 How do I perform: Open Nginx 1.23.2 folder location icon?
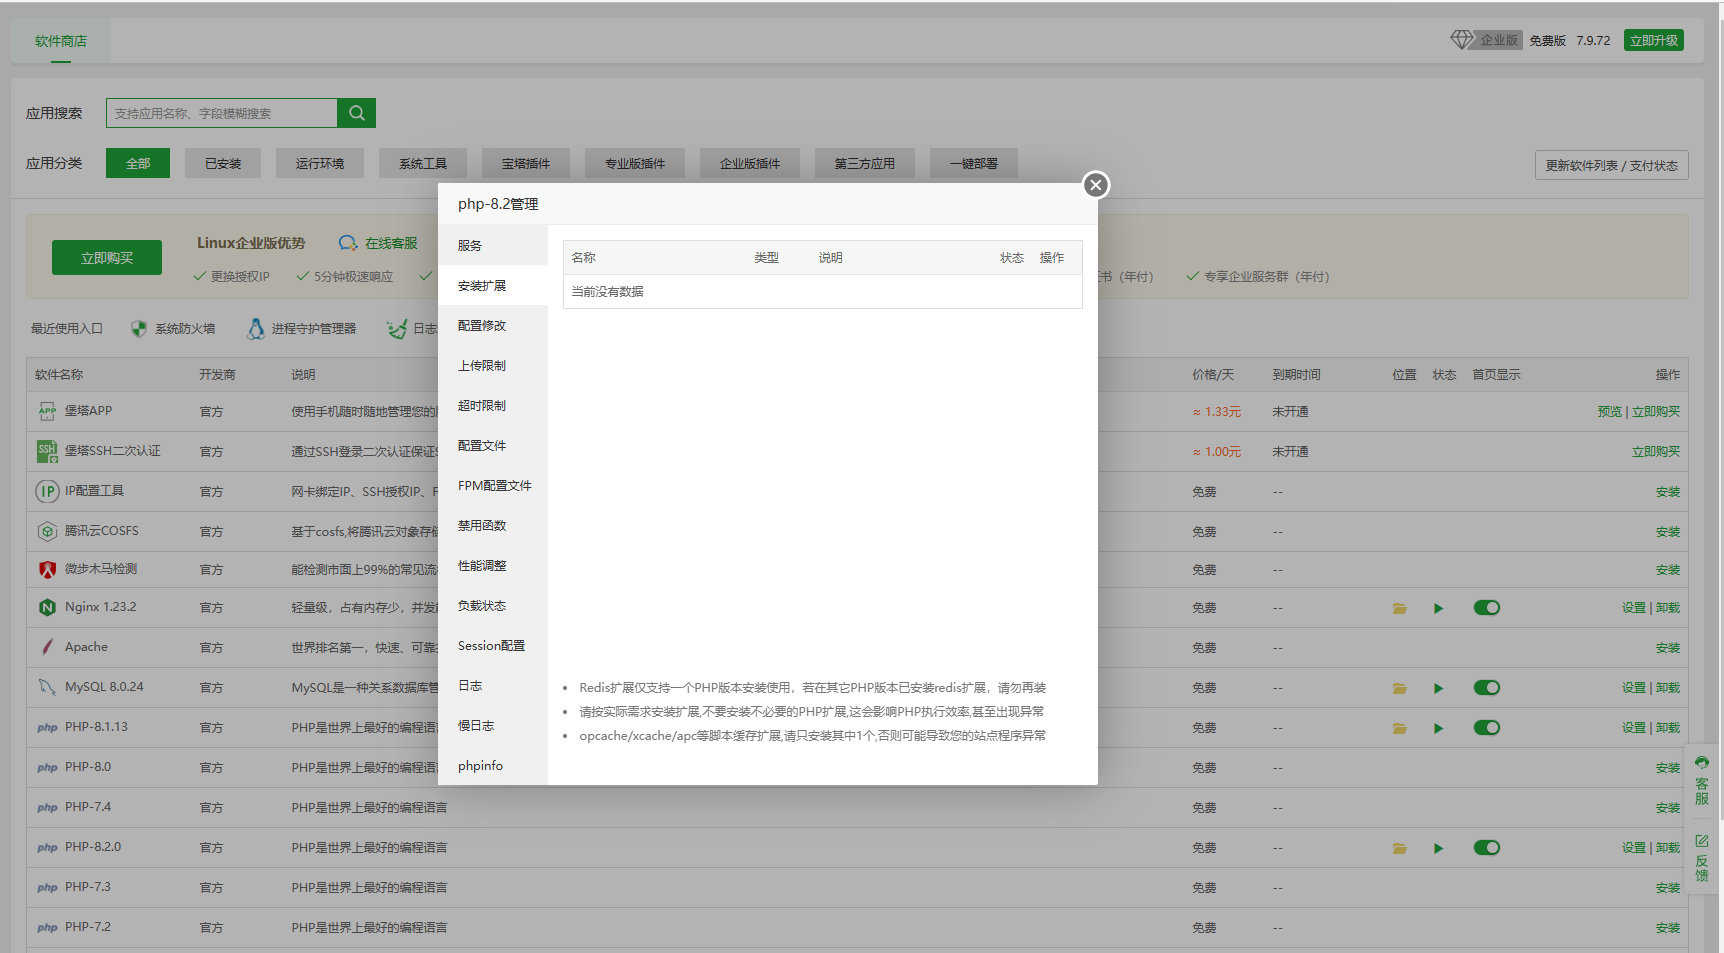click(1400, 608)
